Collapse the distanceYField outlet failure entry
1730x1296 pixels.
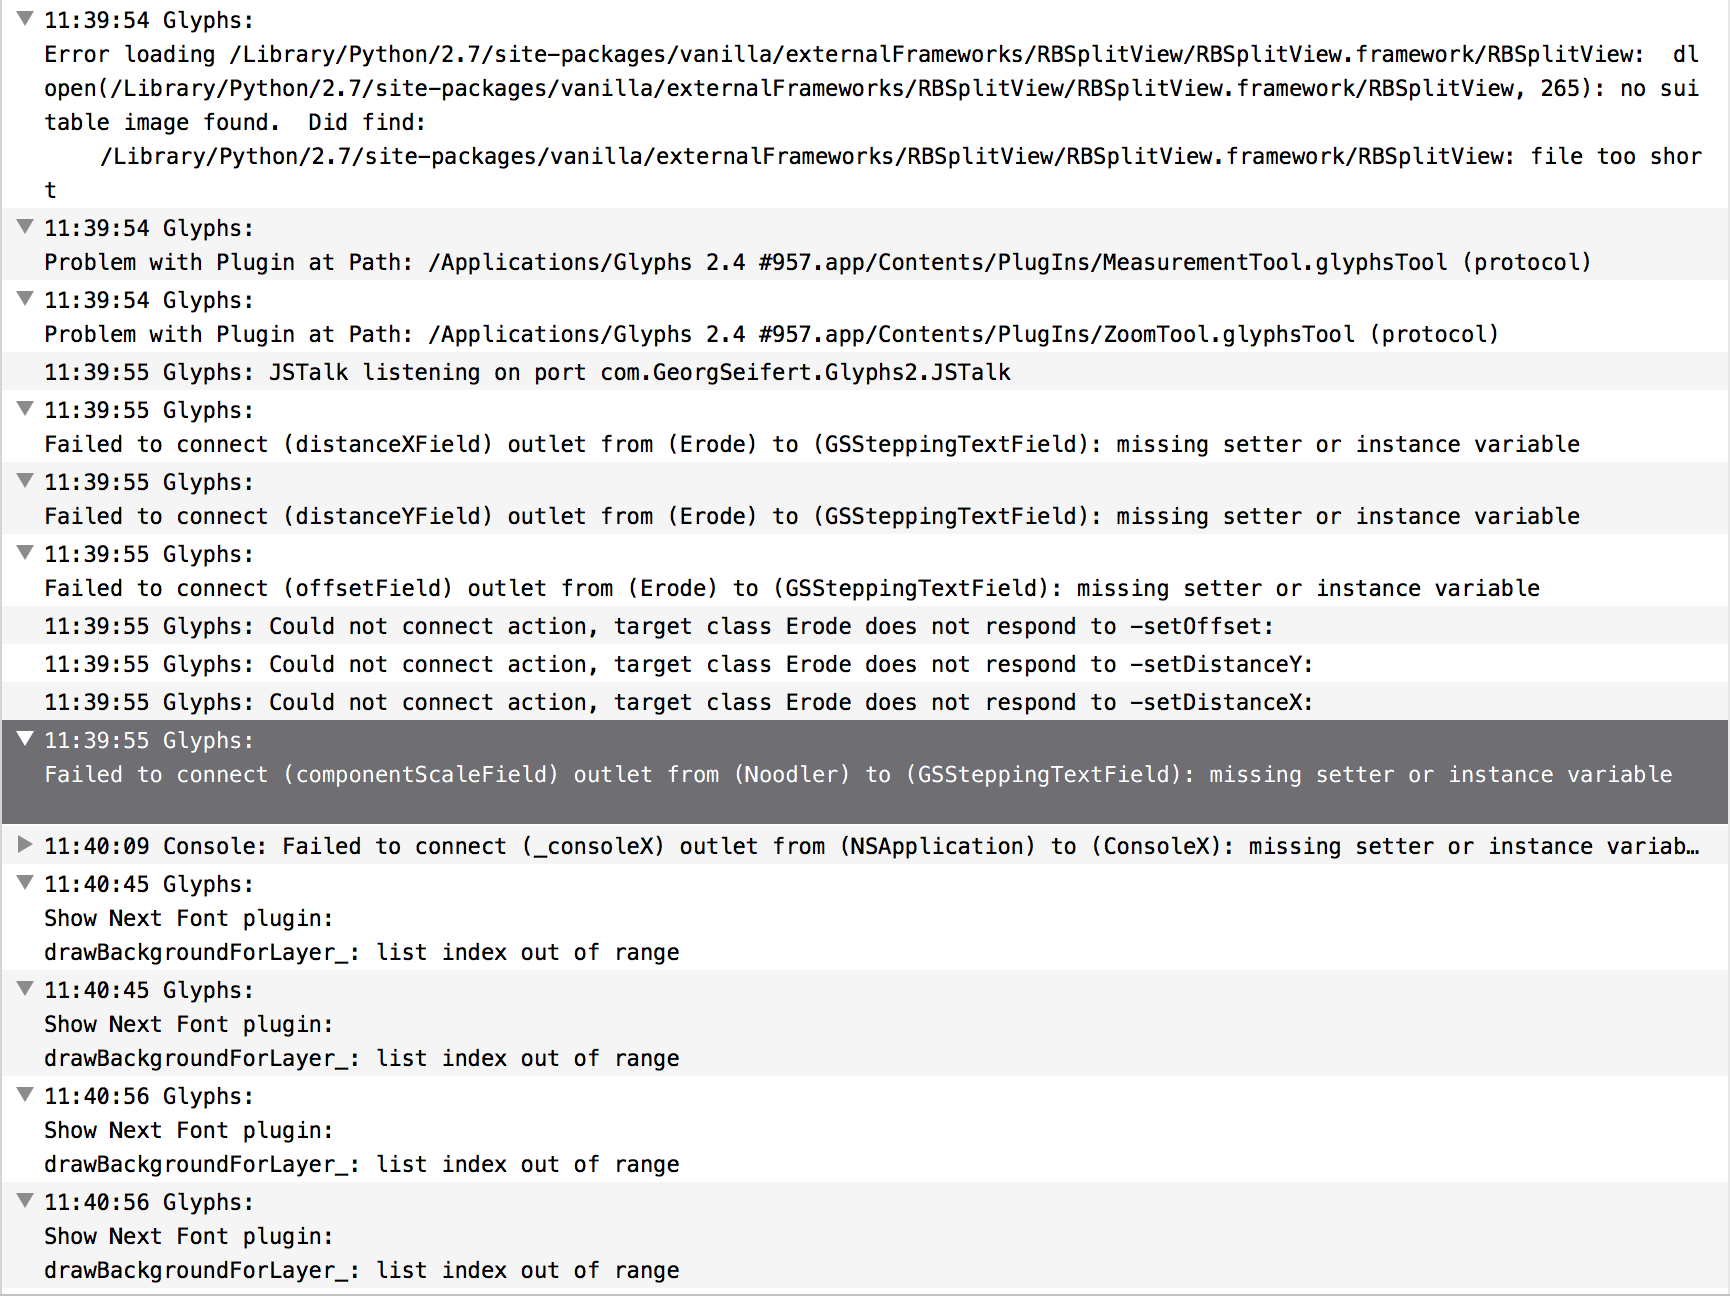tap(26, 481)
